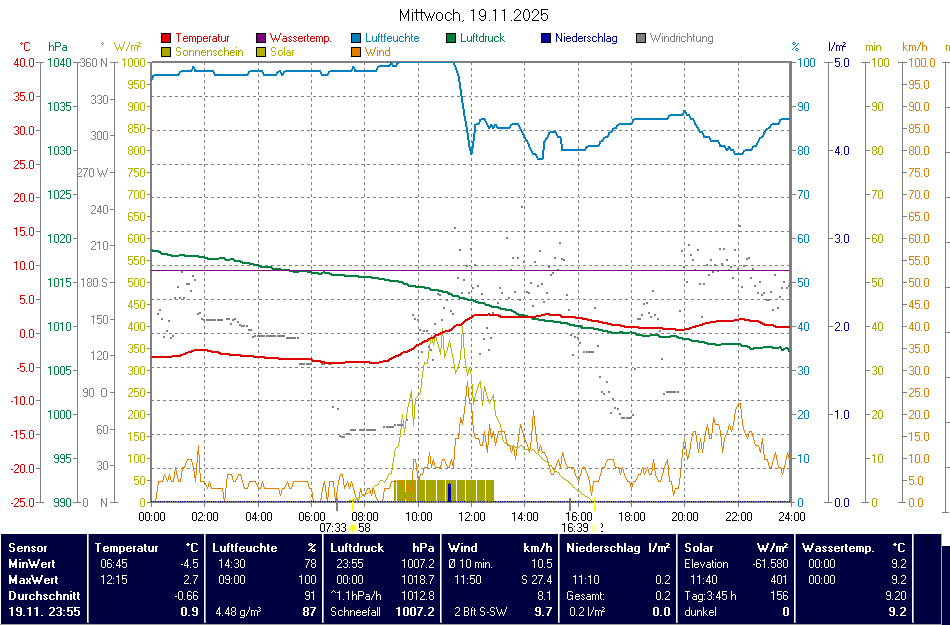This screenshot has height=625, width=950.
Task: Click the gray Windrichtung legend swatch
Action: (641, 39)
